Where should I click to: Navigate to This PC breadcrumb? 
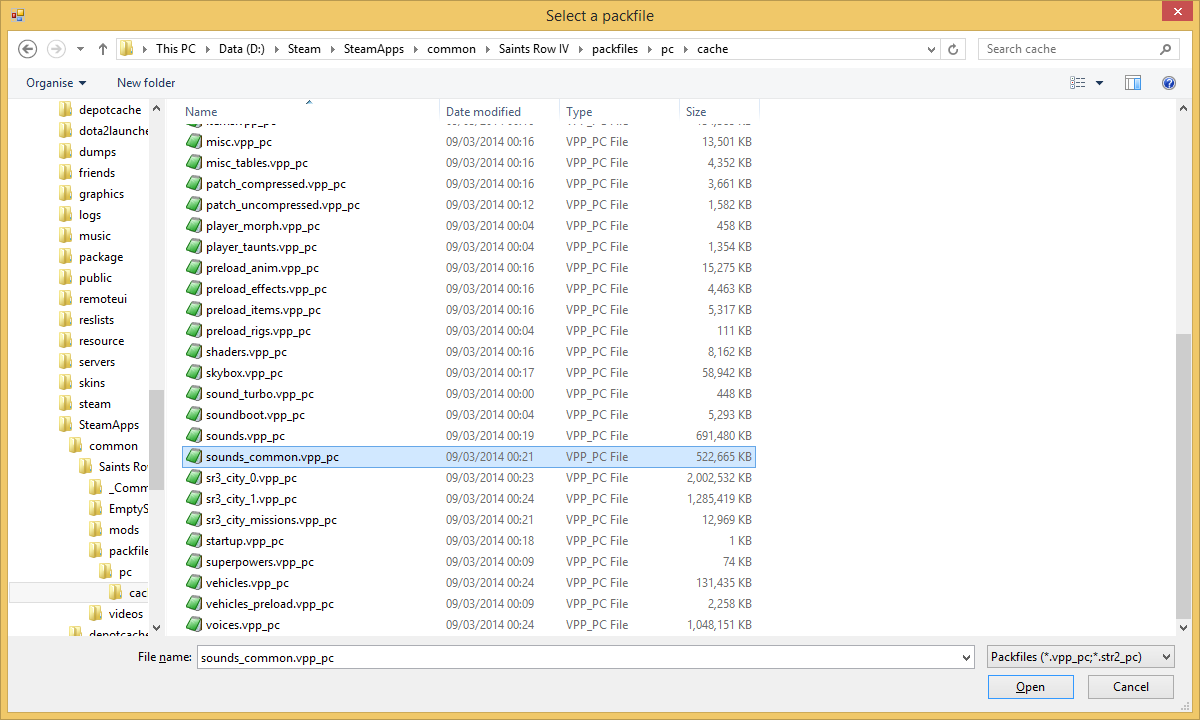176,49
